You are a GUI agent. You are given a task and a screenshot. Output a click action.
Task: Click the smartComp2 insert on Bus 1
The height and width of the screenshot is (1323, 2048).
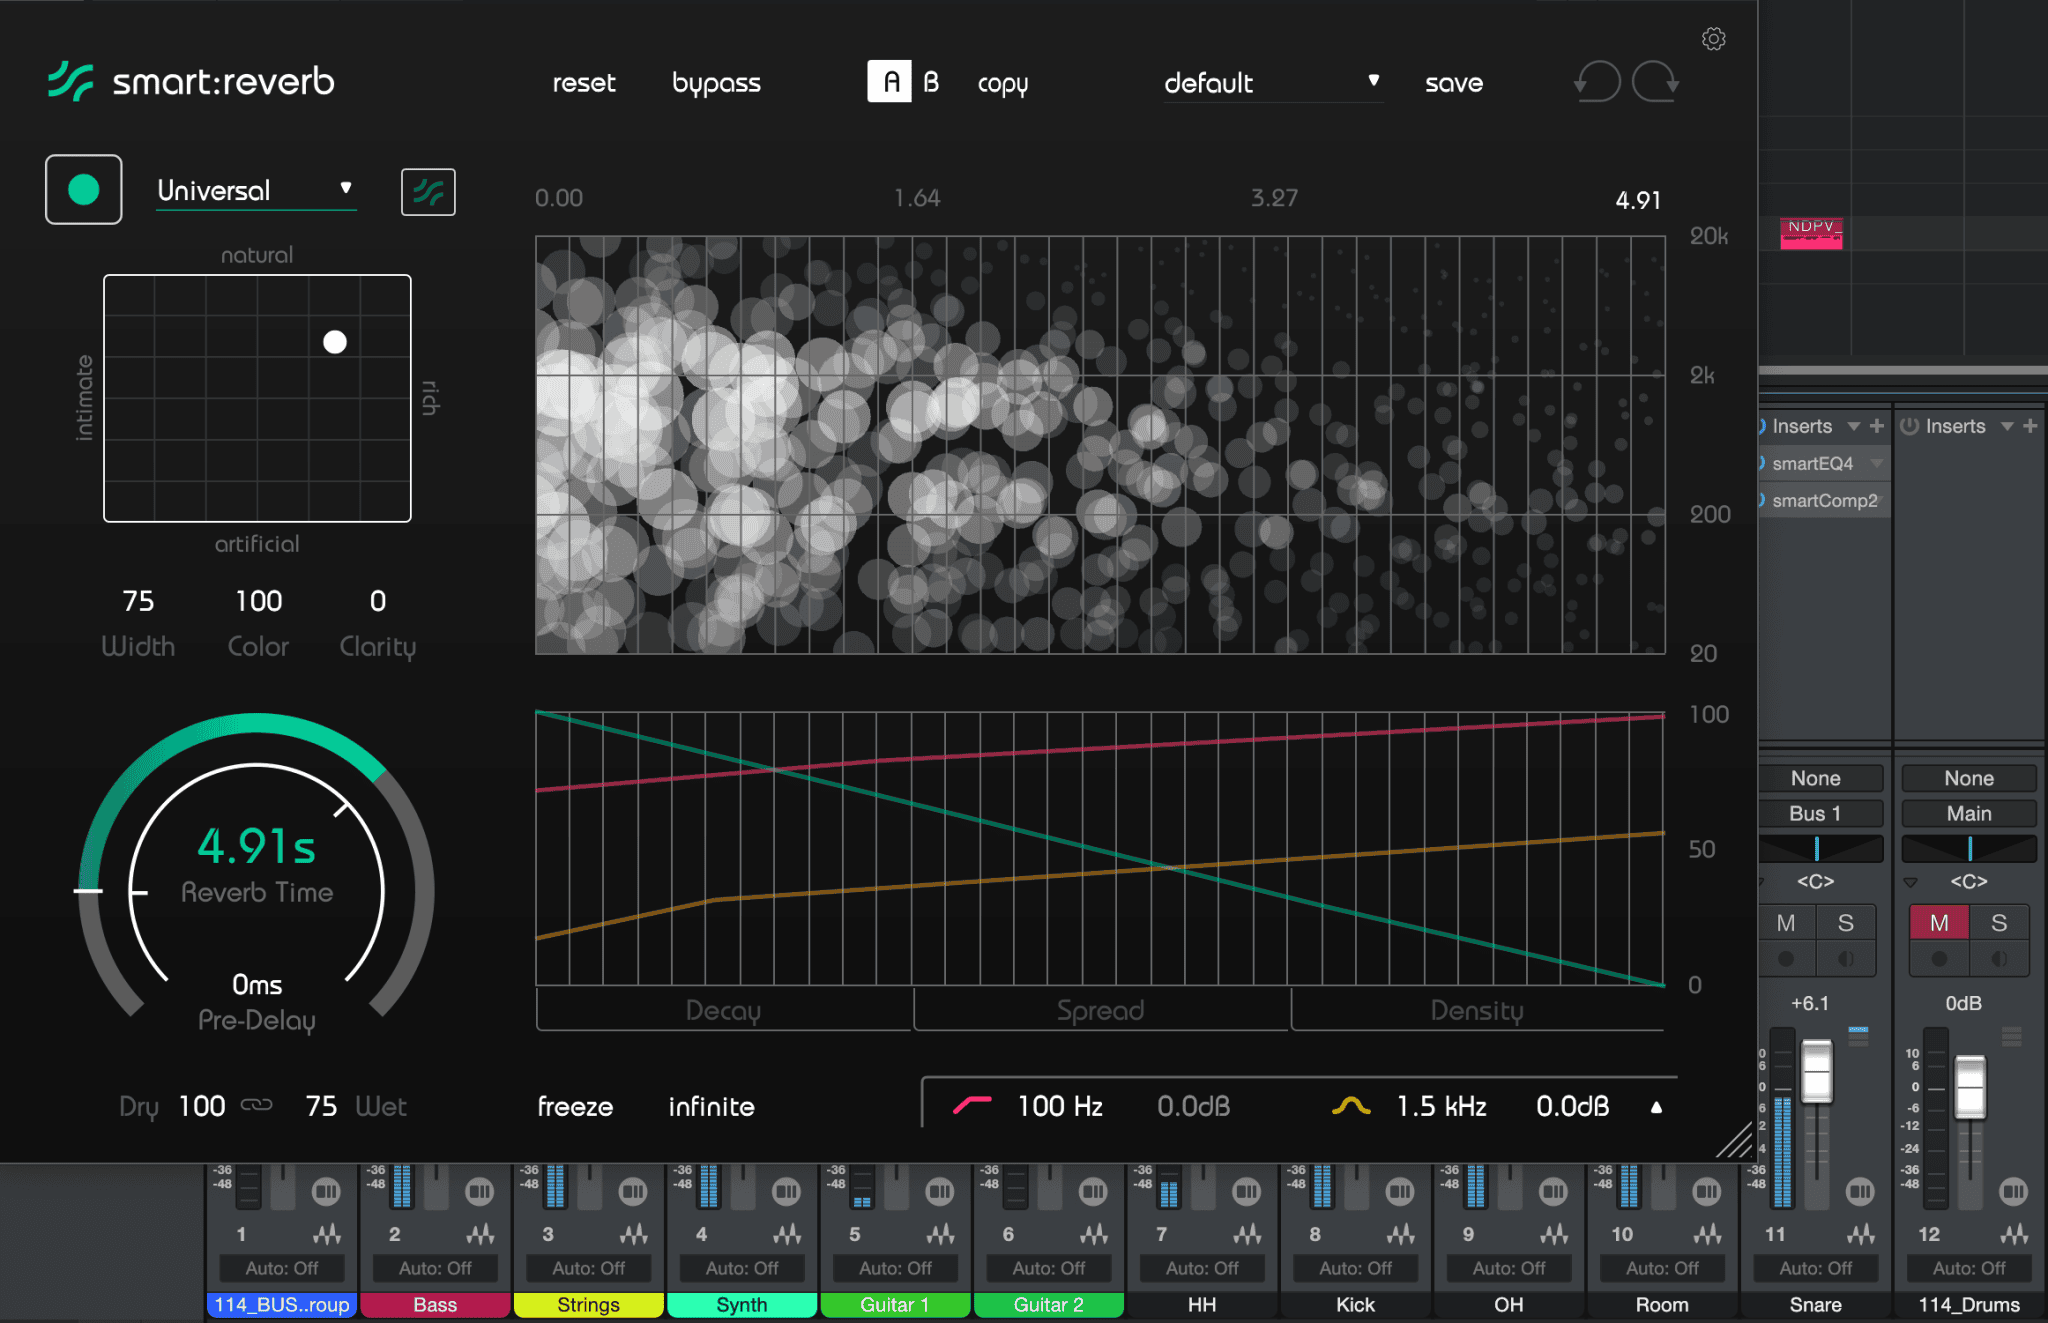[x=1822, y=500]
